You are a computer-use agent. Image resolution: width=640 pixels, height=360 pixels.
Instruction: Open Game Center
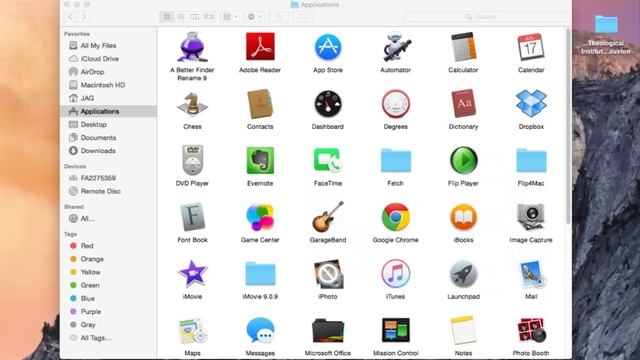point(260,217)
